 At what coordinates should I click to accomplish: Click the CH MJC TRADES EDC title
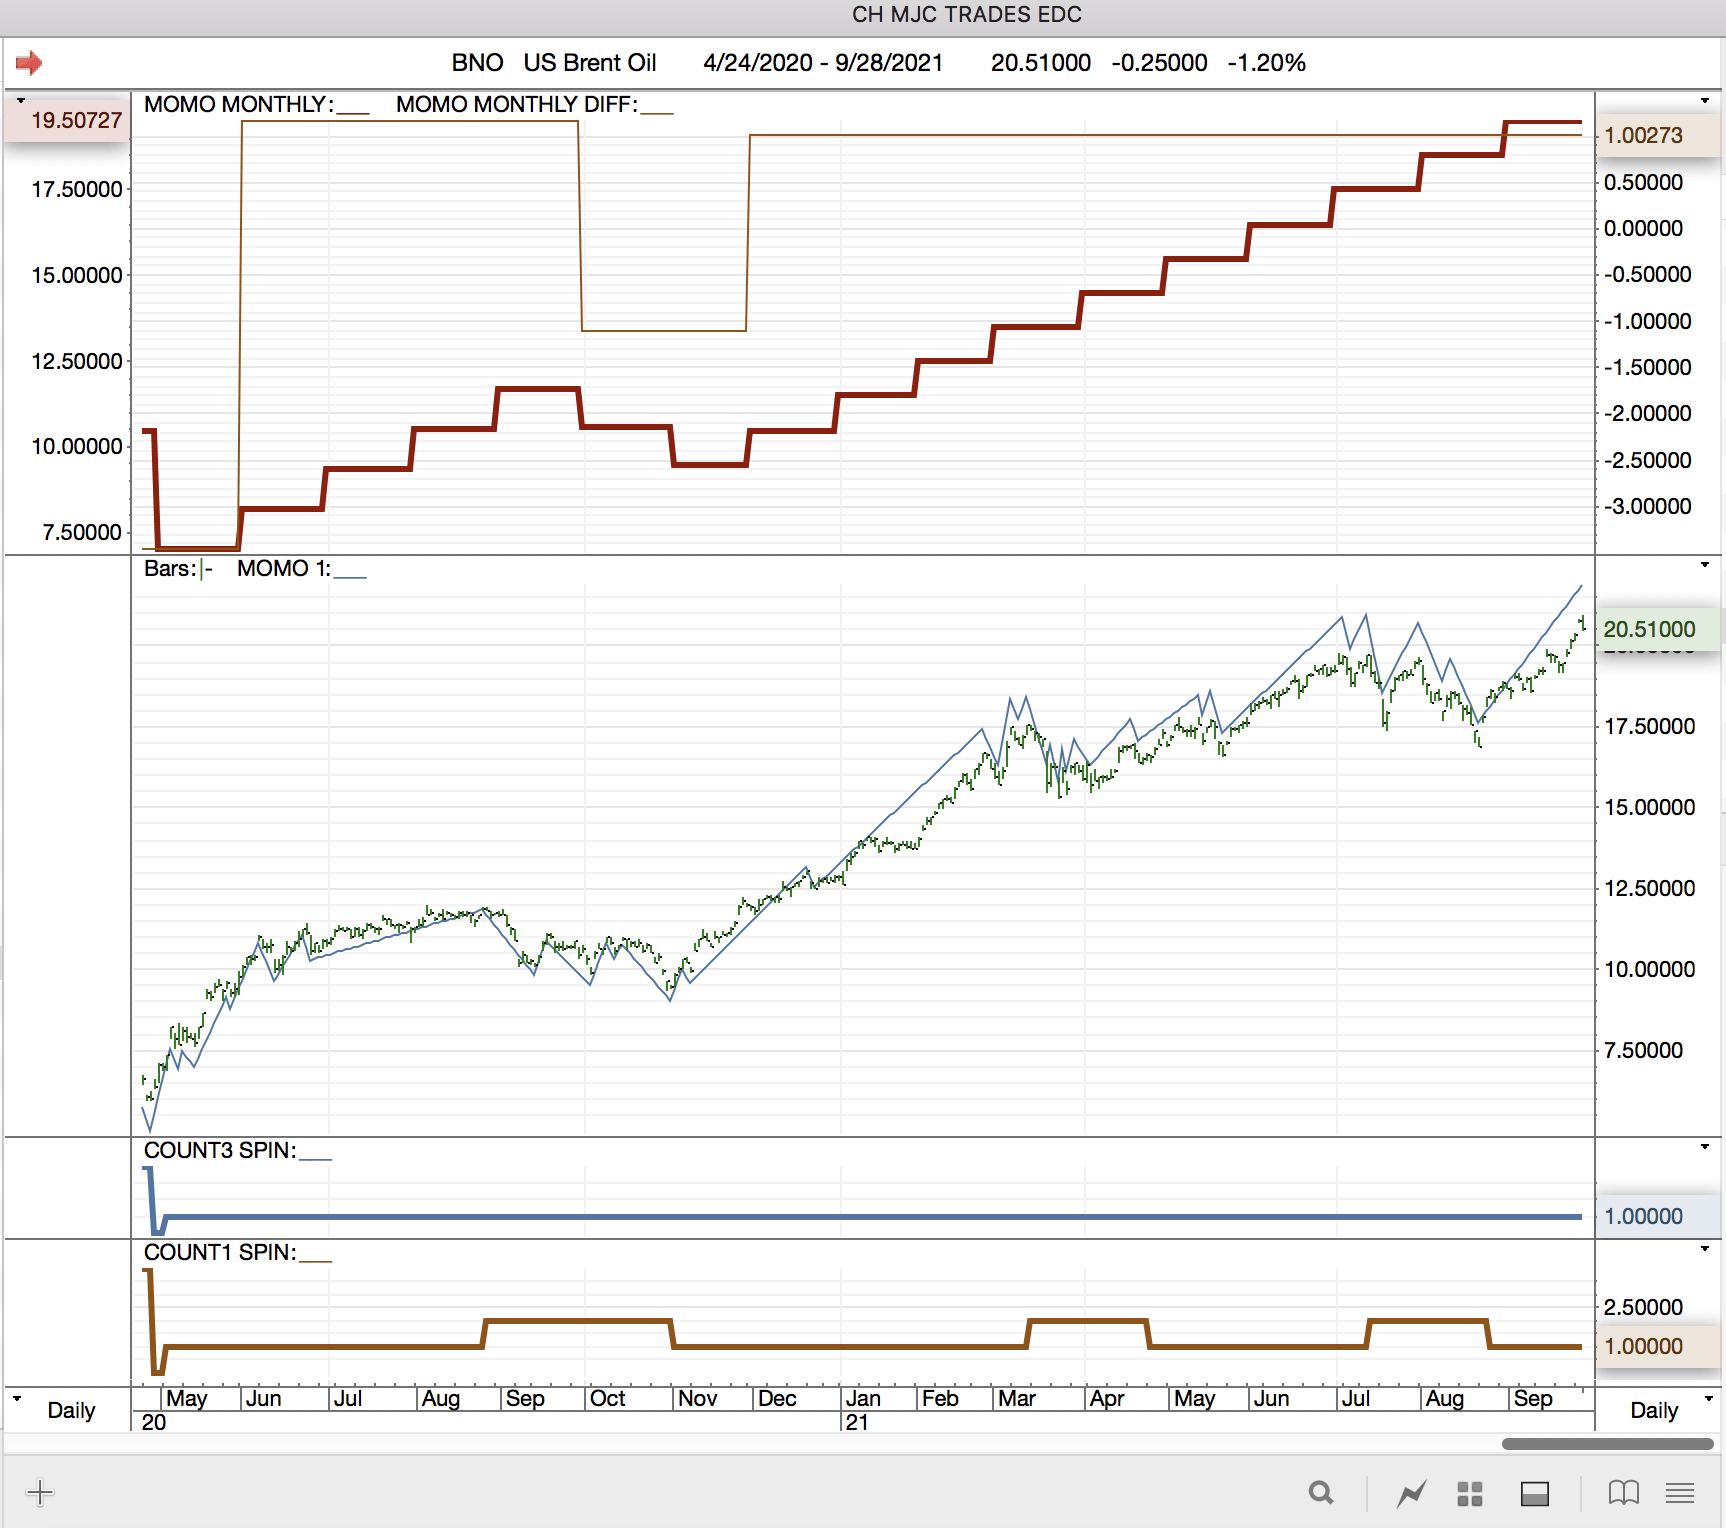[967, 14]
